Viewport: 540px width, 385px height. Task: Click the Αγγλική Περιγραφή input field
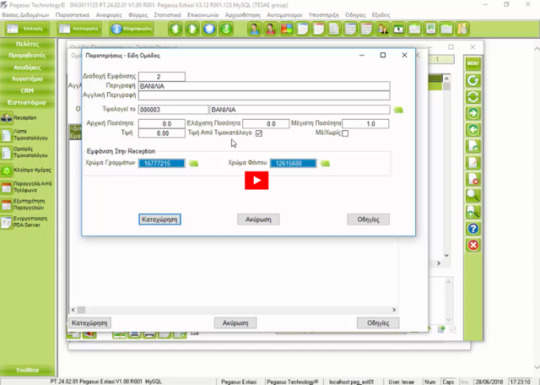point(264,95)
